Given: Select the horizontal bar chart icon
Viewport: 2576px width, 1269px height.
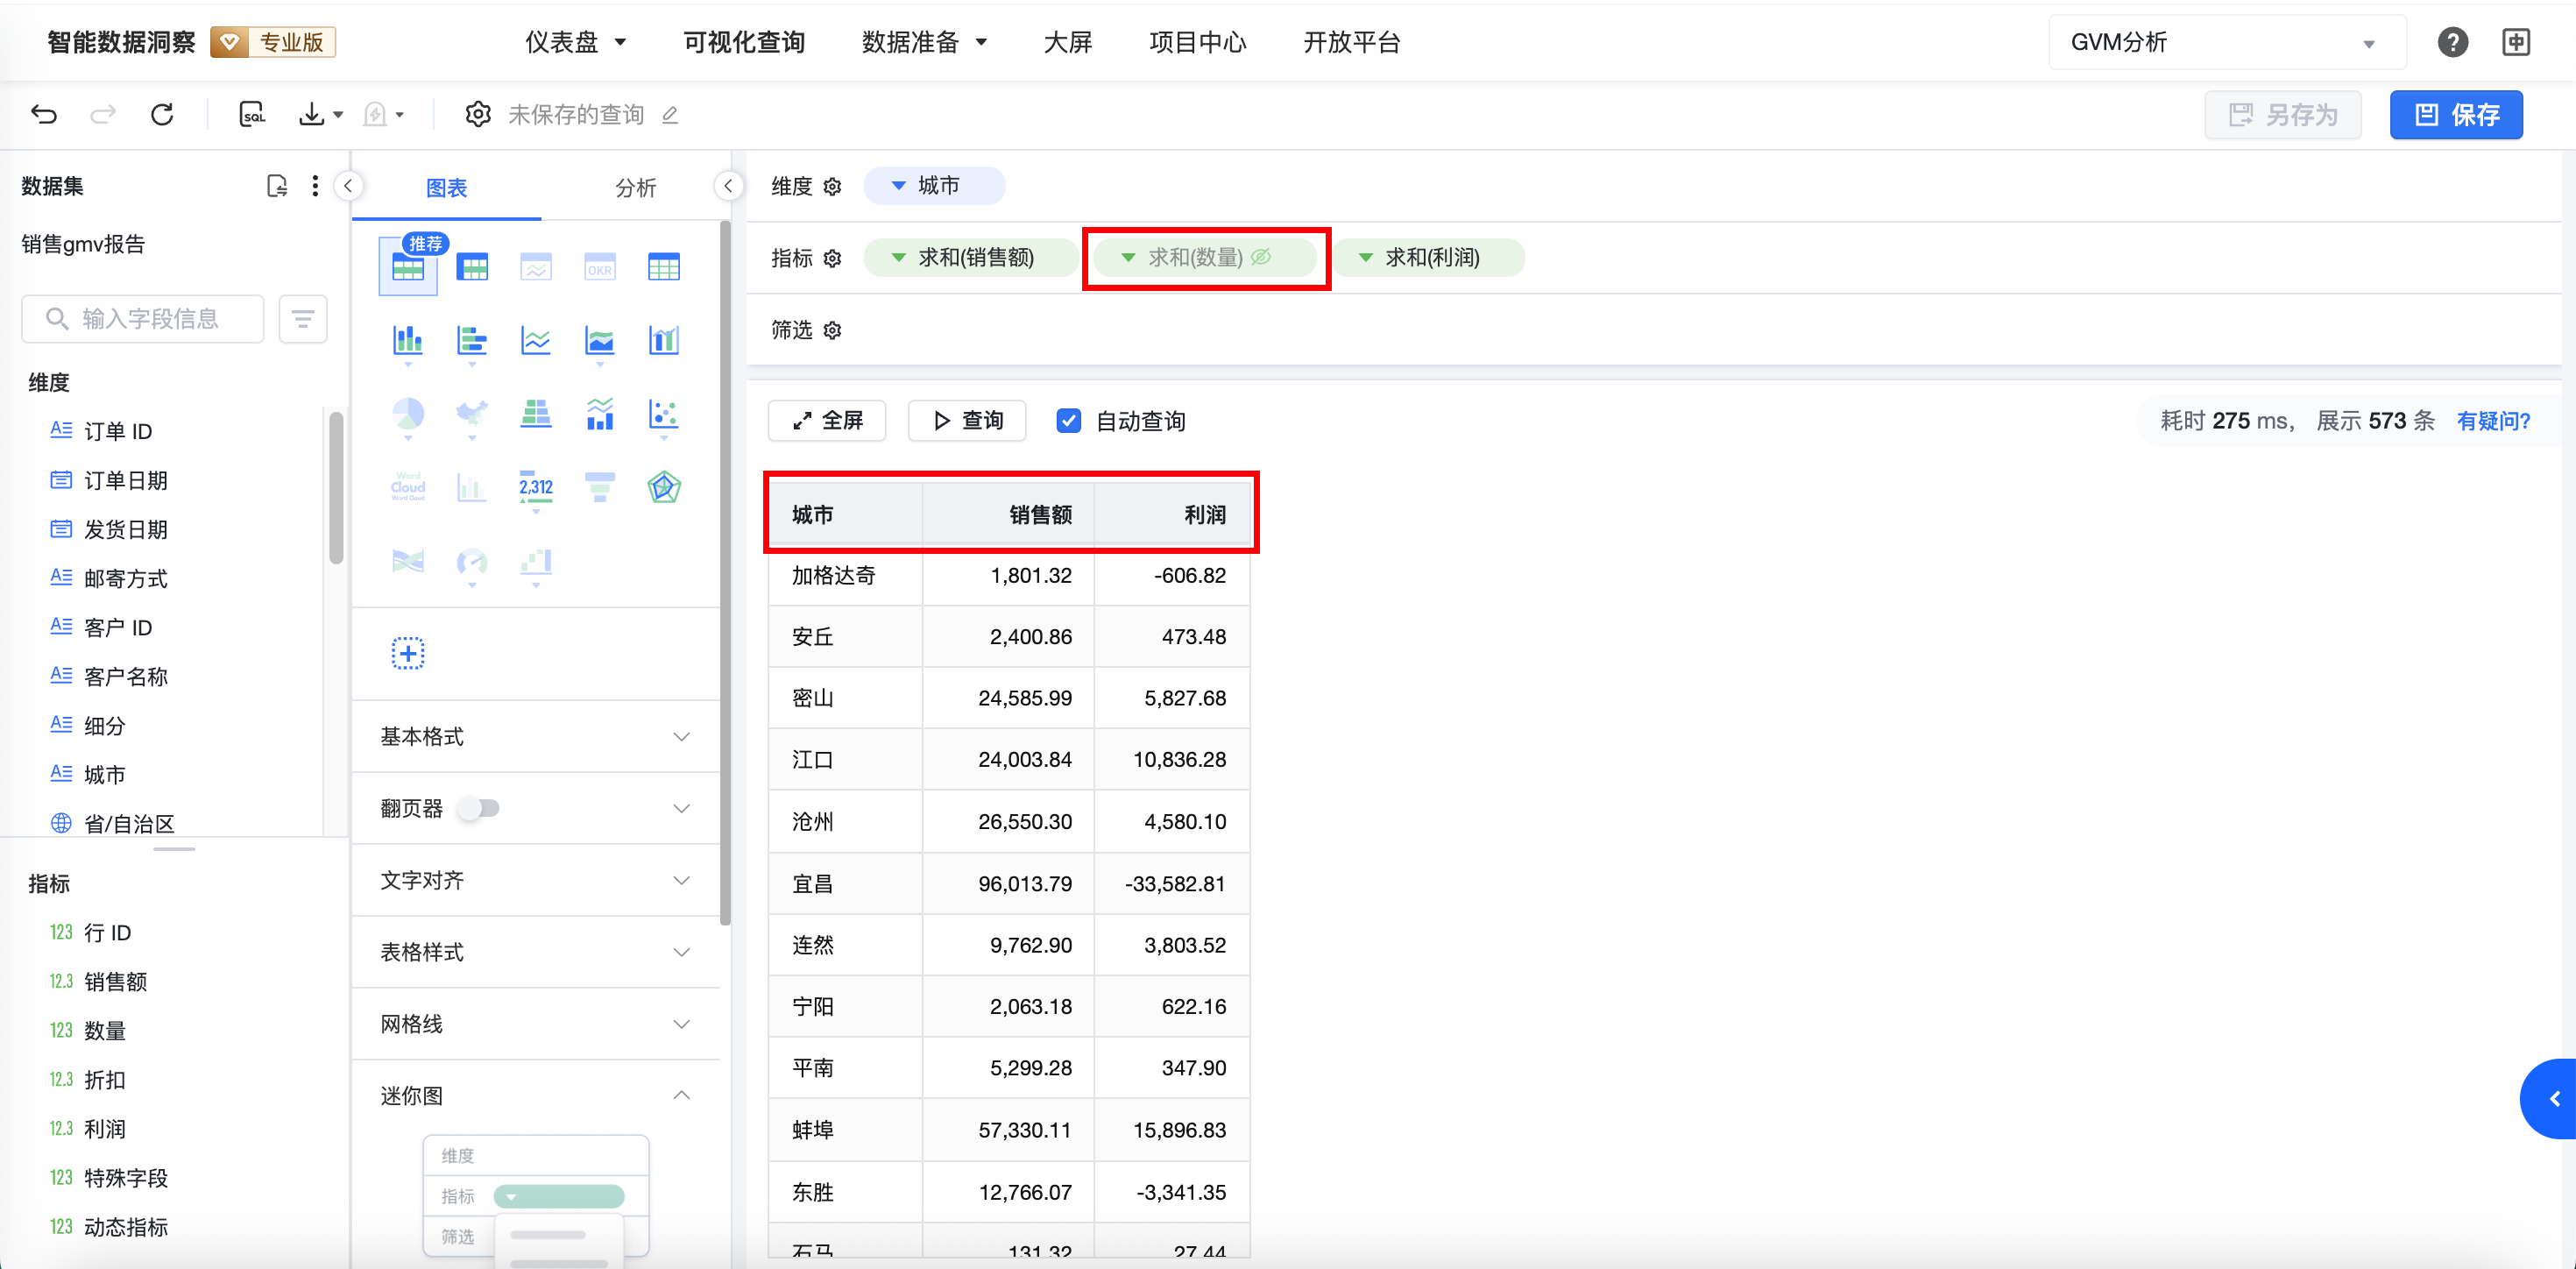Looking at the screenshot, I should click(471, 341).
